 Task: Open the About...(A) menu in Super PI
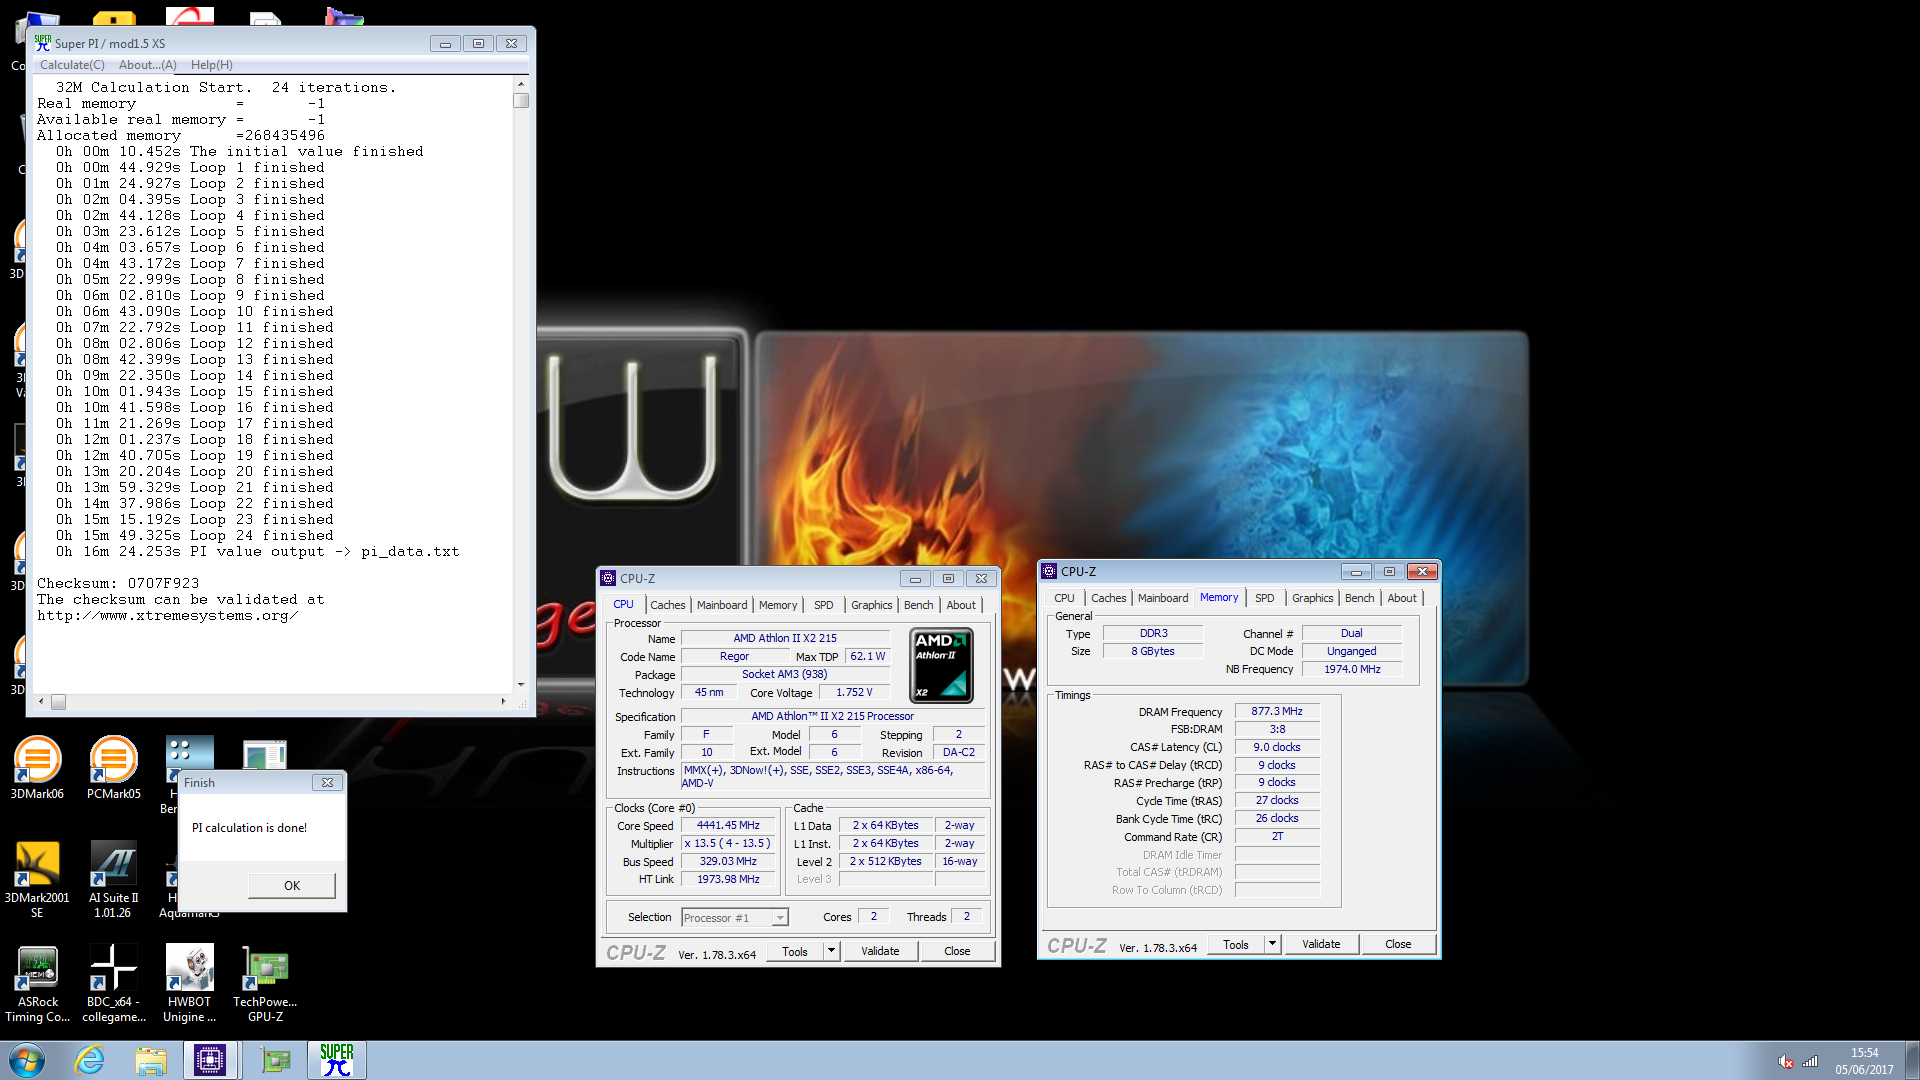148,65
